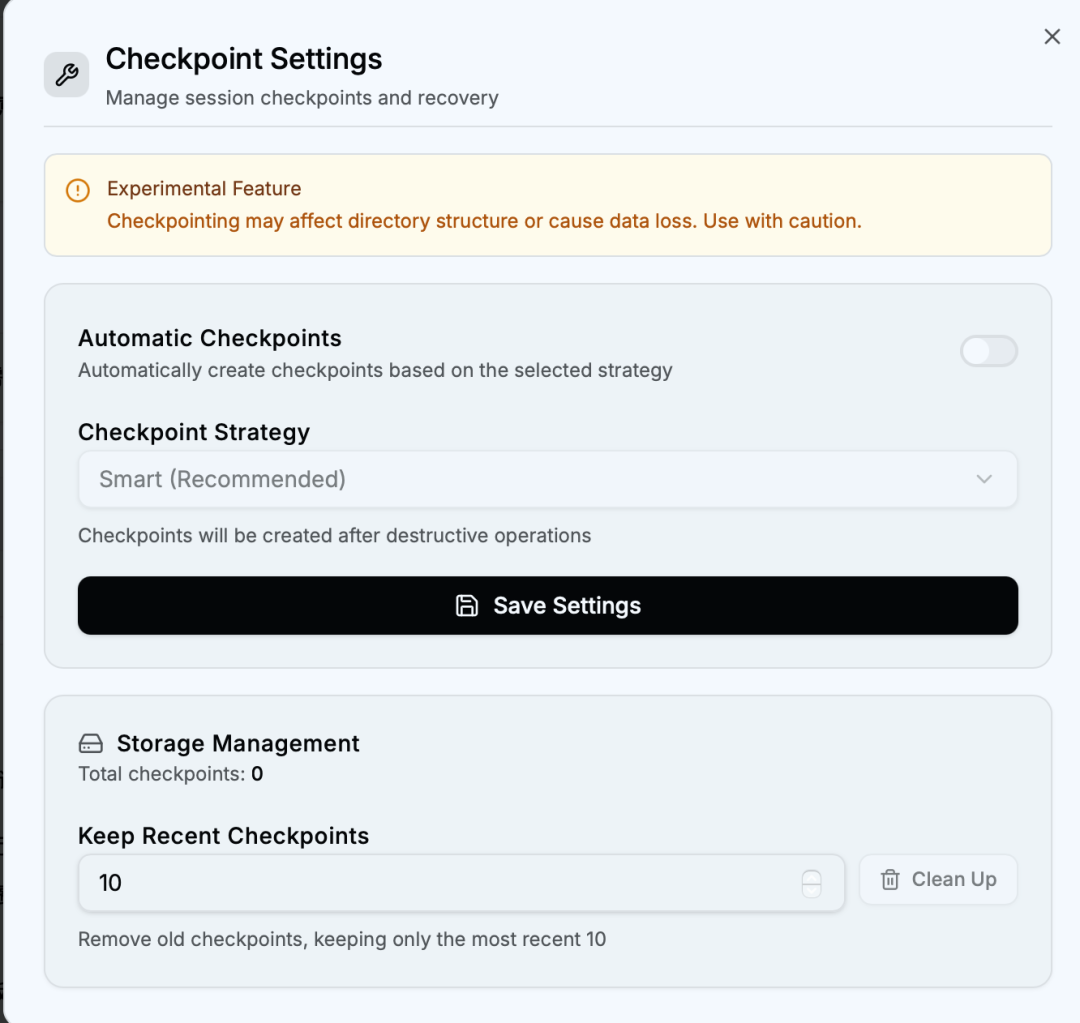The height and width of the screenshot is (1023, 1080).
Task: Run Clean Up to remove old checkpoints
Action: pos(938,880)
